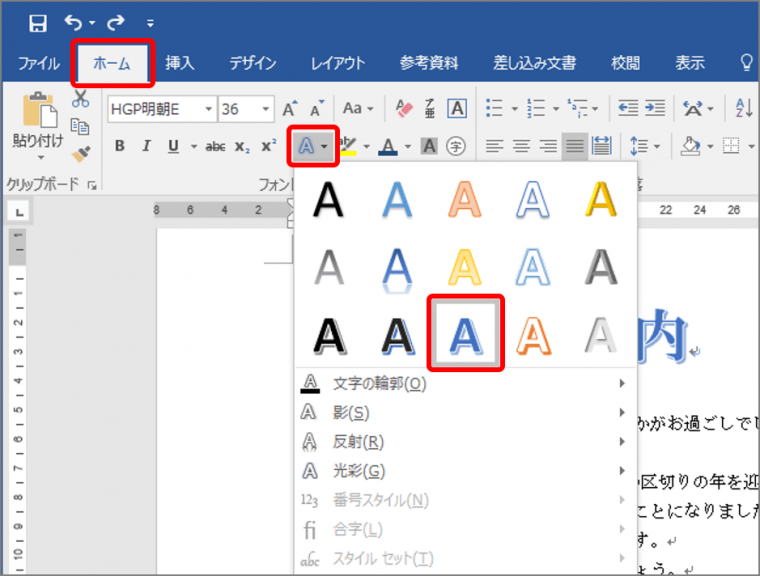Click the 貼り付け paste button

click(x=38, y=126)
